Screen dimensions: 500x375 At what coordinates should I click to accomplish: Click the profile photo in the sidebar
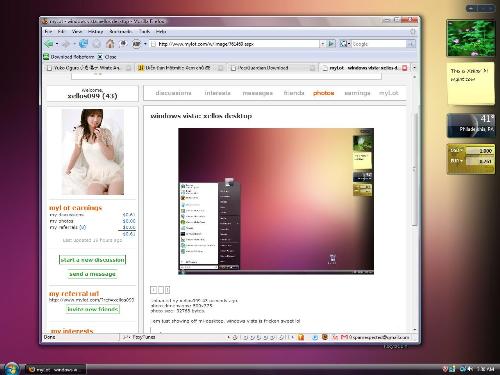click(x=93, y=152)
